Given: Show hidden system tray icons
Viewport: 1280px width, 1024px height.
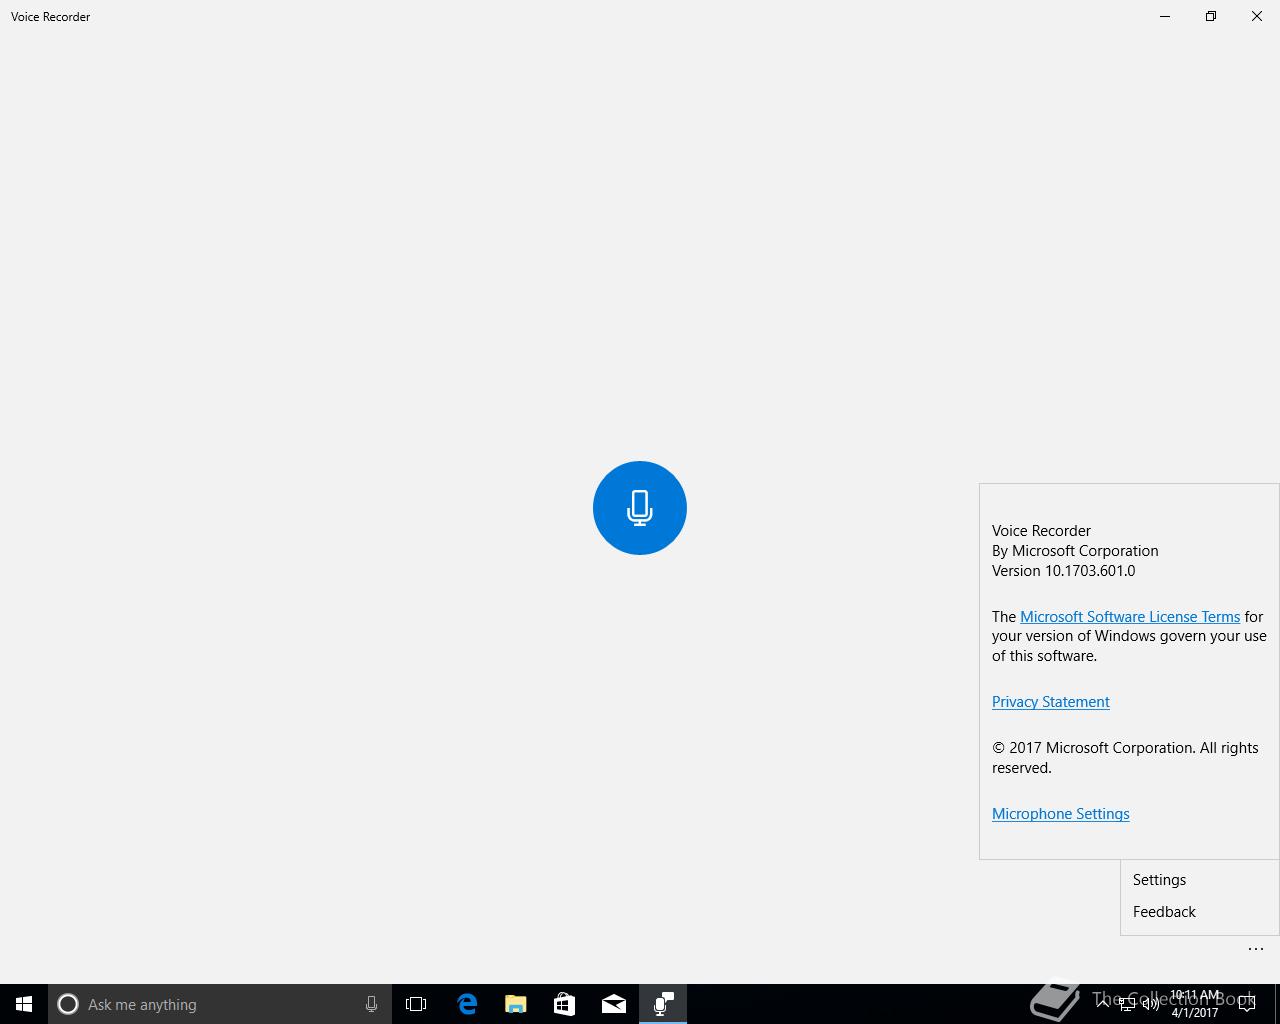Looking at the screenshot, I should coord(1103,1004).
